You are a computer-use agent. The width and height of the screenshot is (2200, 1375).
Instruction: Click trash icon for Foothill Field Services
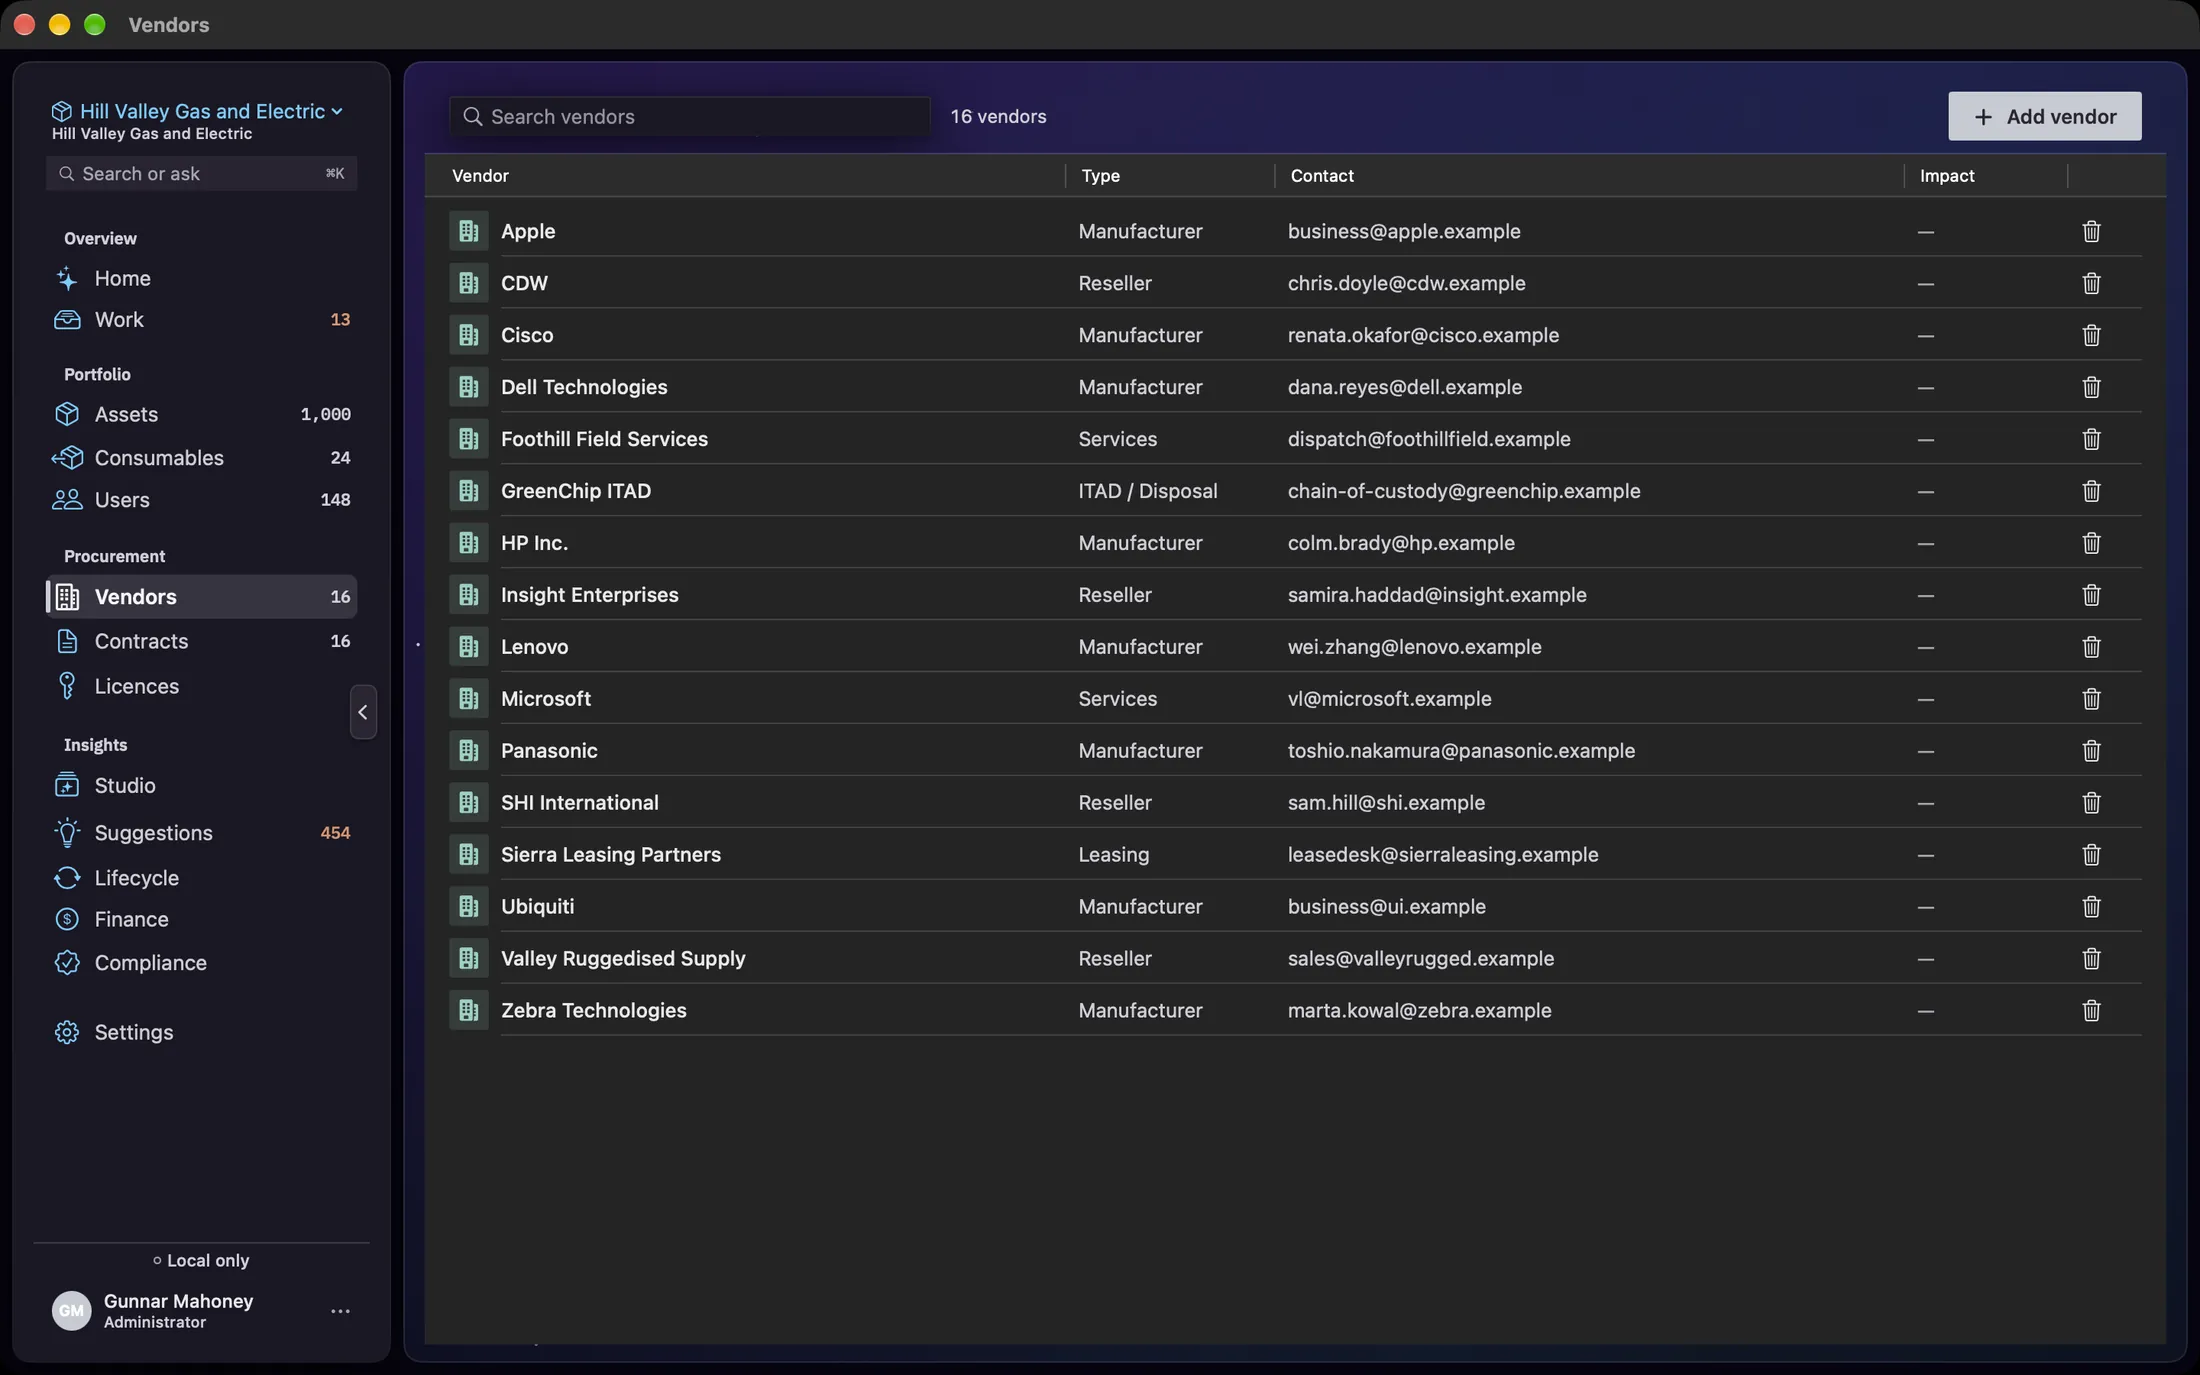(x=2091, y=439)
